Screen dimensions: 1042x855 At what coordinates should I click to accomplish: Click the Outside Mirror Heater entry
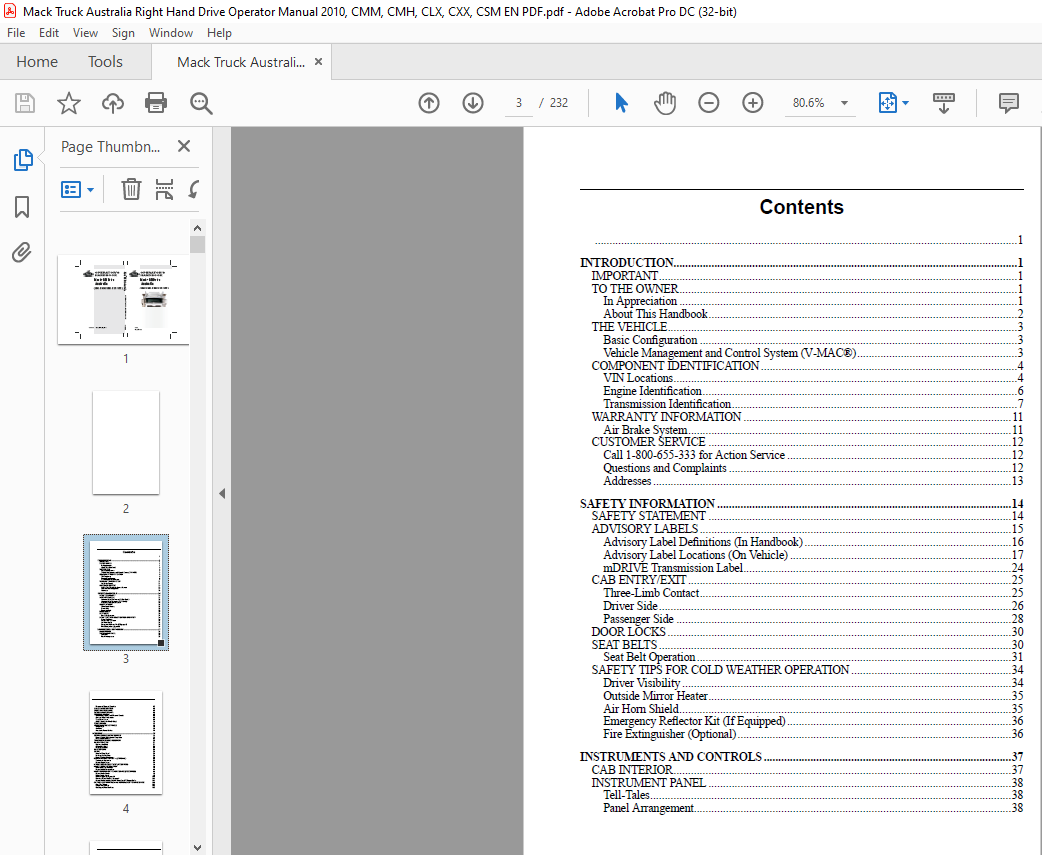pyautogui.click(x=813, y=696)
